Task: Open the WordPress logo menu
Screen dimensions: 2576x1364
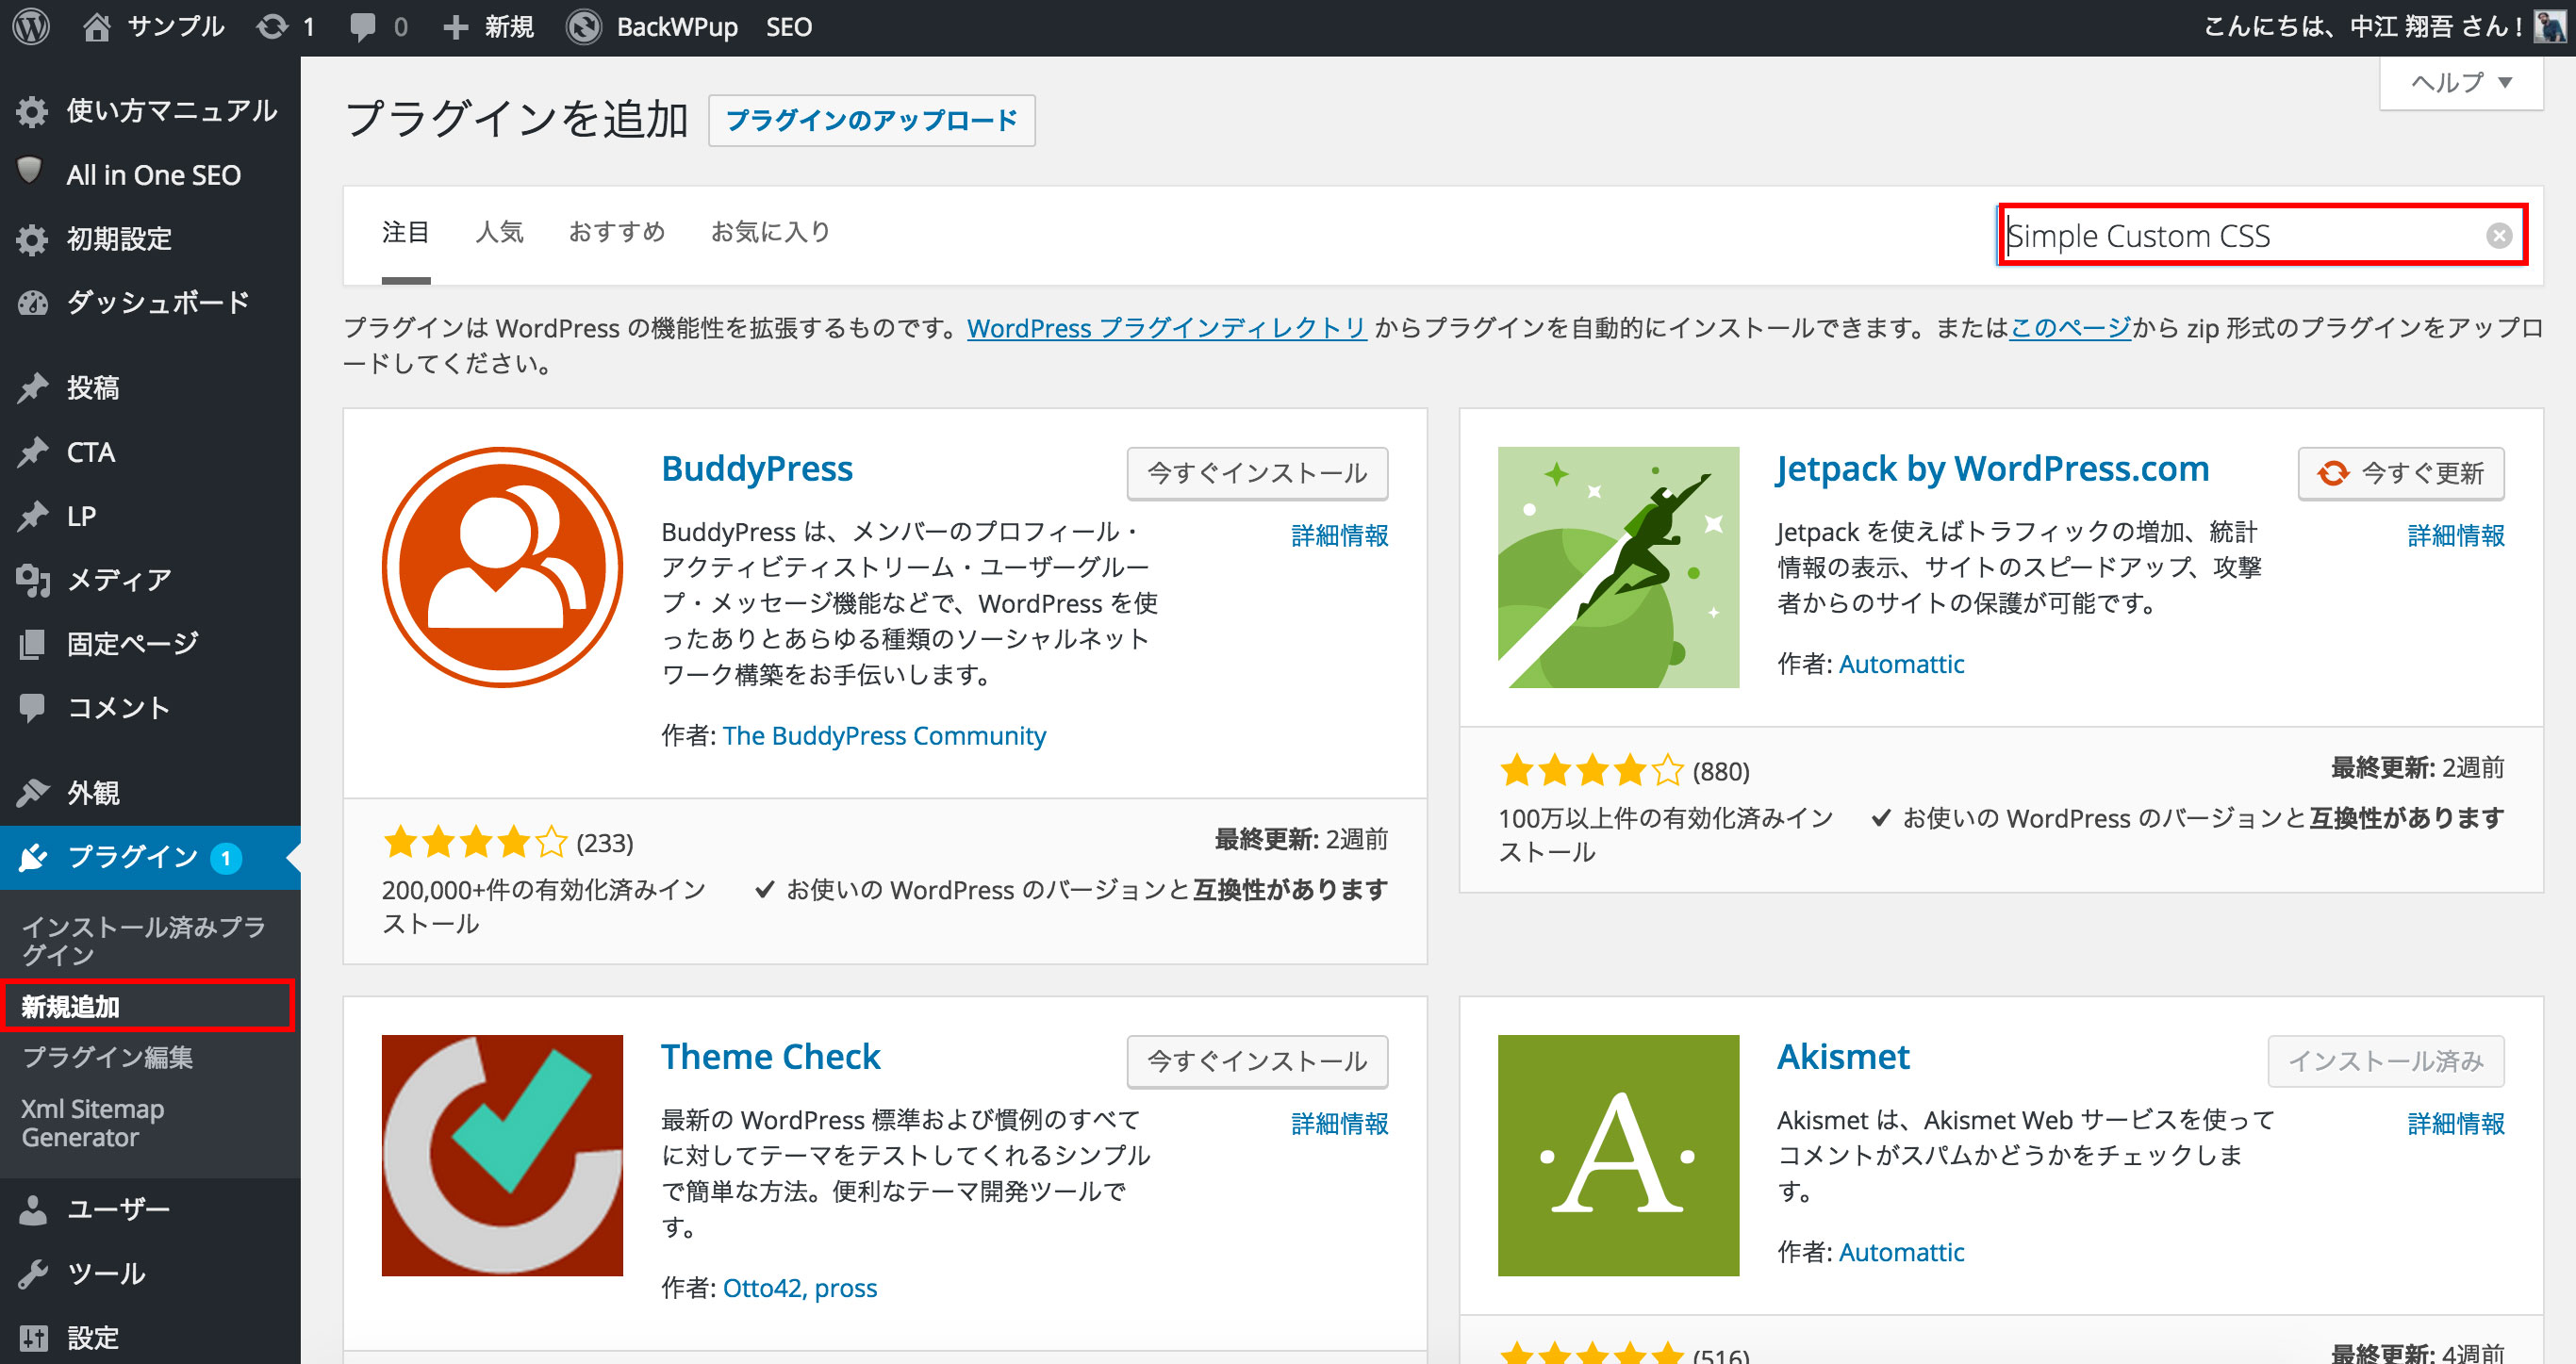Action: coord(31,27)
